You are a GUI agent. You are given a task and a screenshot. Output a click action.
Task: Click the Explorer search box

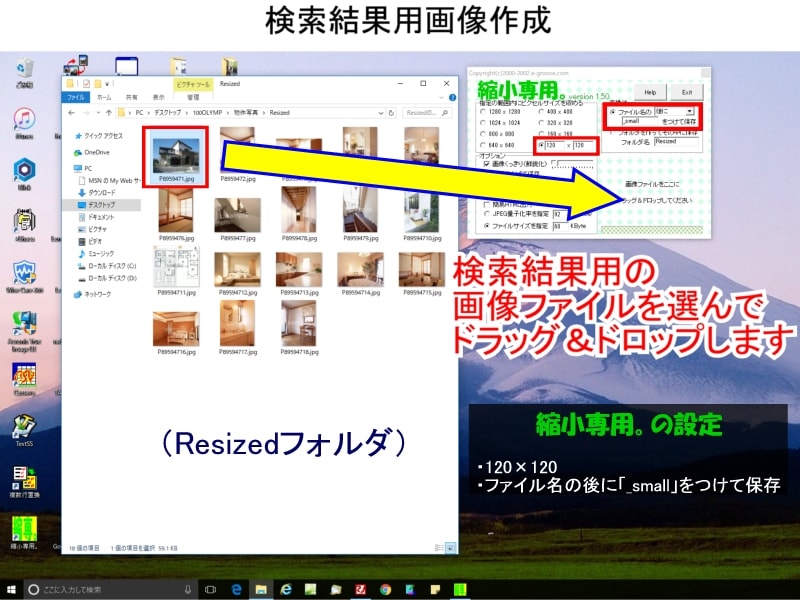tap(427, 113)
